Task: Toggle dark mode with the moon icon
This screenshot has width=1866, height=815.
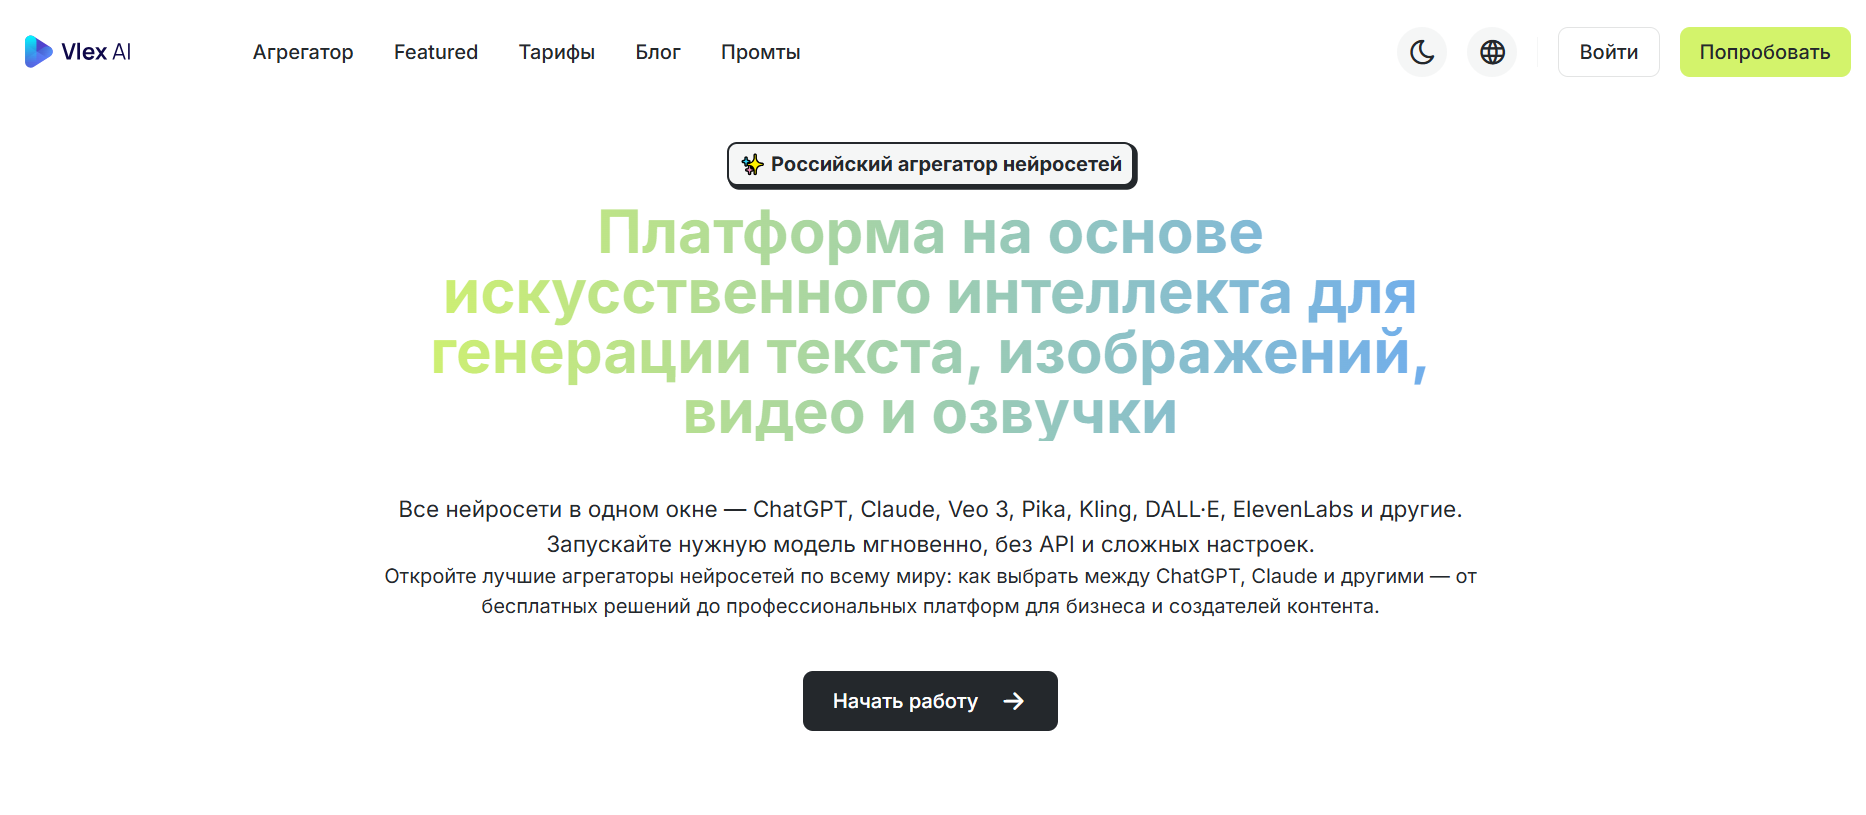Action: [1421, 52]
